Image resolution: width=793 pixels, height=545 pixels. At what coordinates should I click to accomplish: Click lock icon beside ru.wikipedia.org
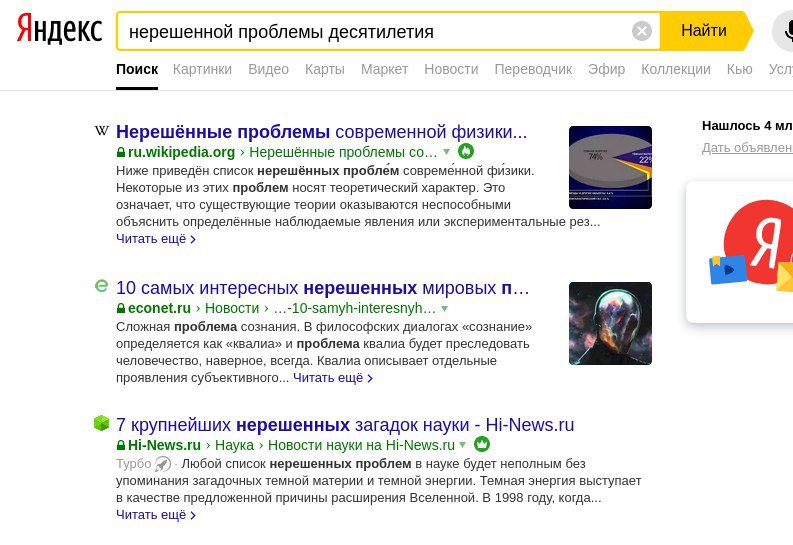[x=121, y=152]
